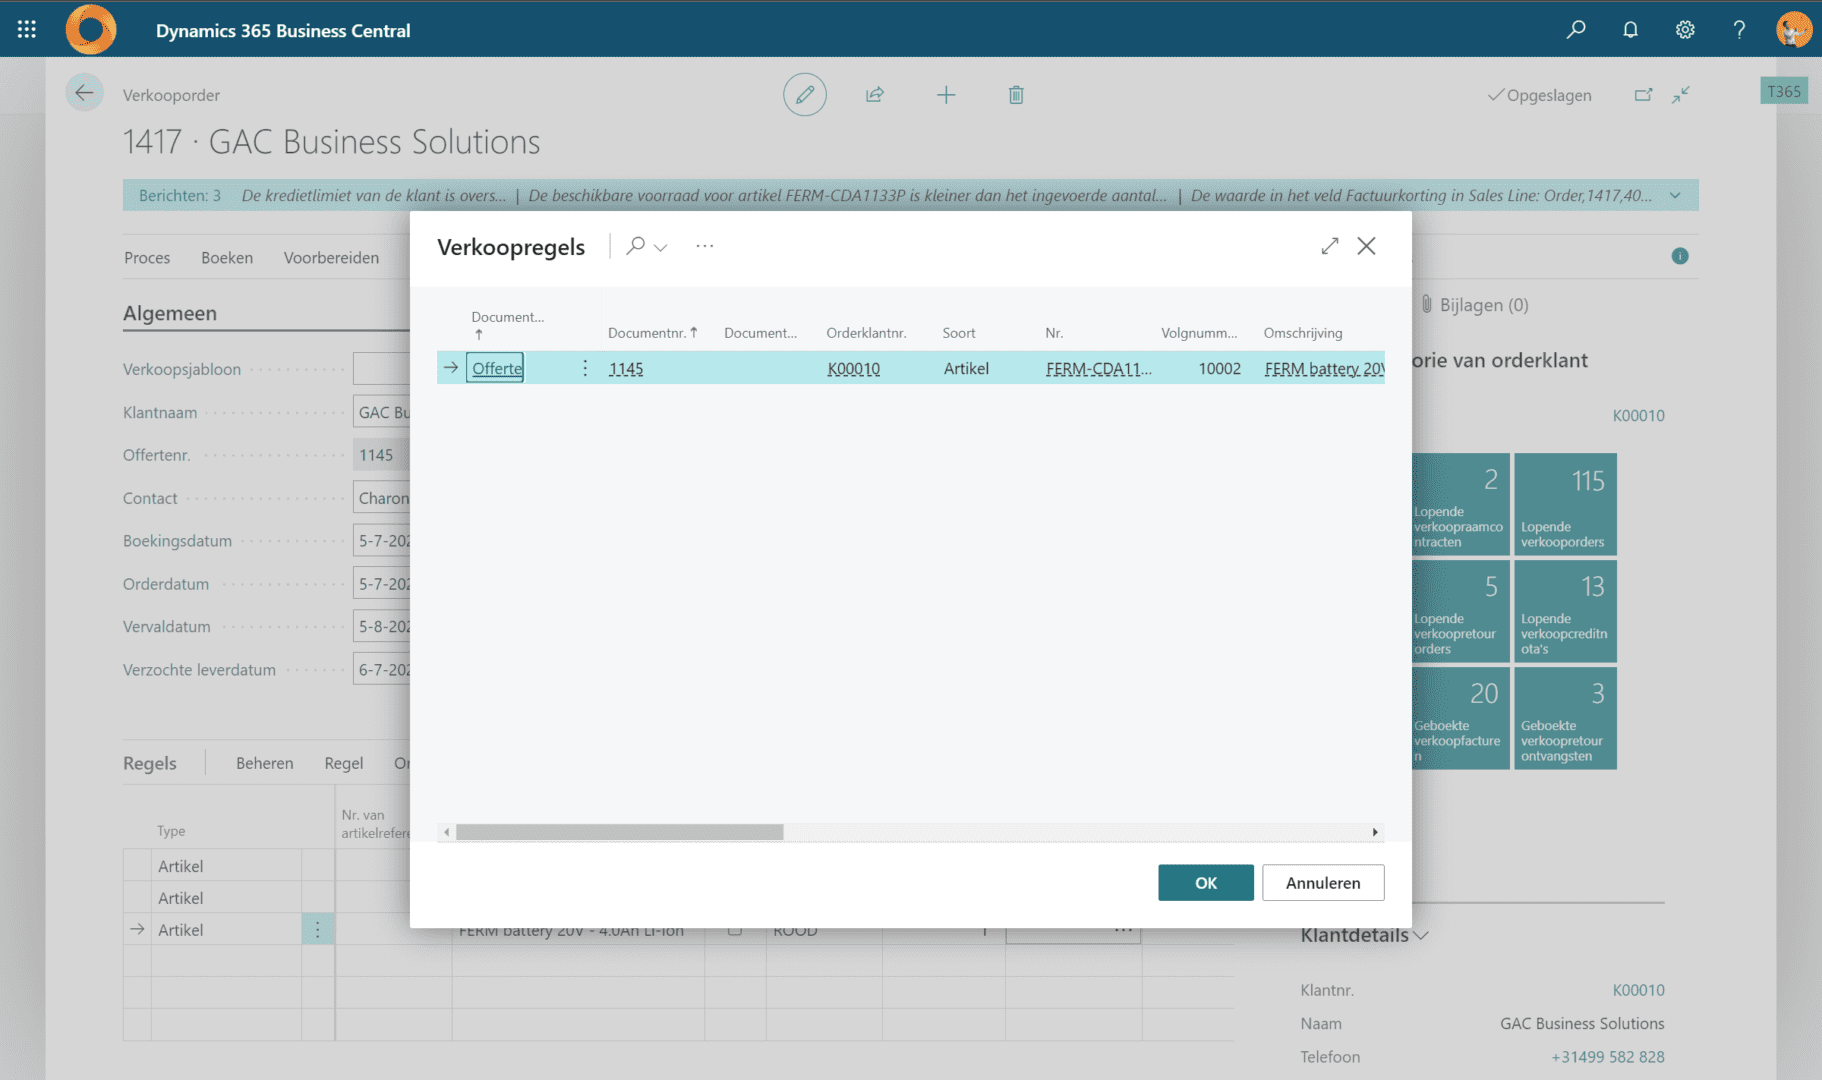Open the Offerte link in selected row
This screenshot has height=1080, width=1822.
point(497,368)
